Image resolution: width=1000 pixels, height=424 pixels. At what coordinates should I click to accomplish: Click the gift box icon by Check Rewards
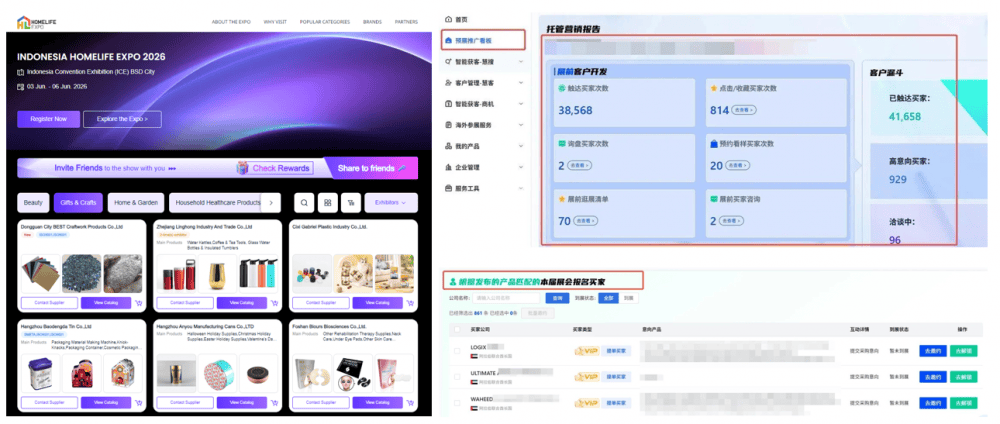click(x=242, y=168)
